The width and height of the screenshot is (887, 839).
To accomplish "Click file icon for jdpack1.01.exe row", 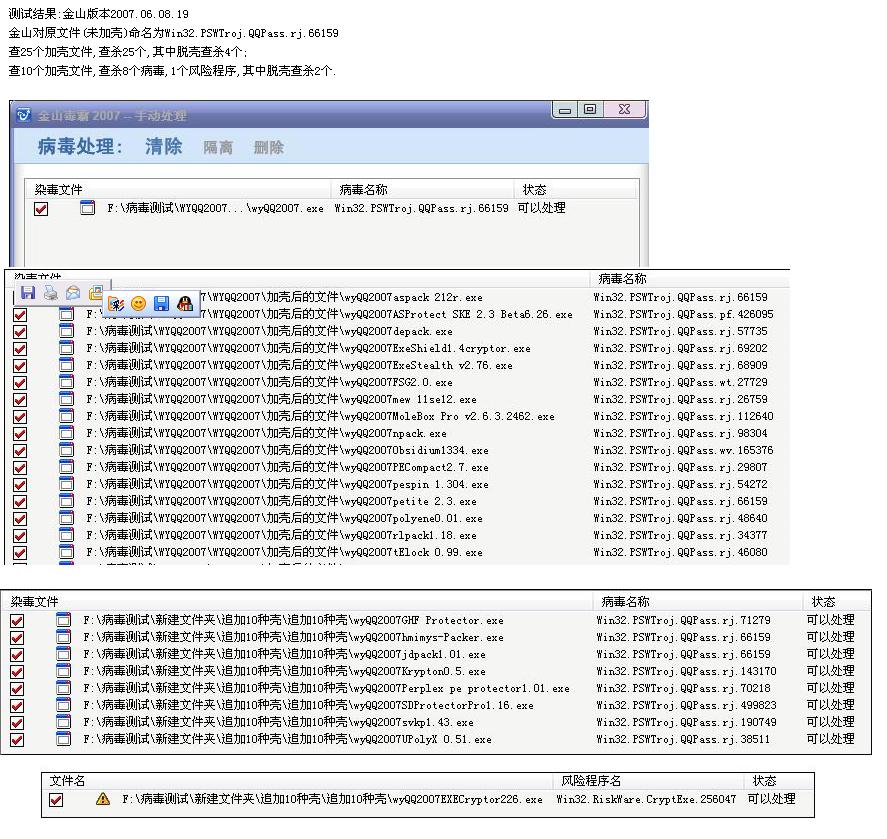I will 63,654.
